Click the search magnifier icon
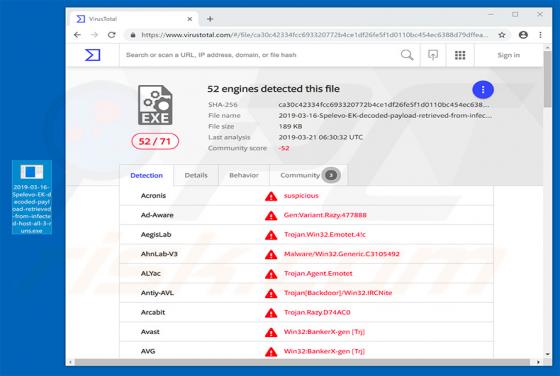The image size is (560, 376). tap(407, 55)
